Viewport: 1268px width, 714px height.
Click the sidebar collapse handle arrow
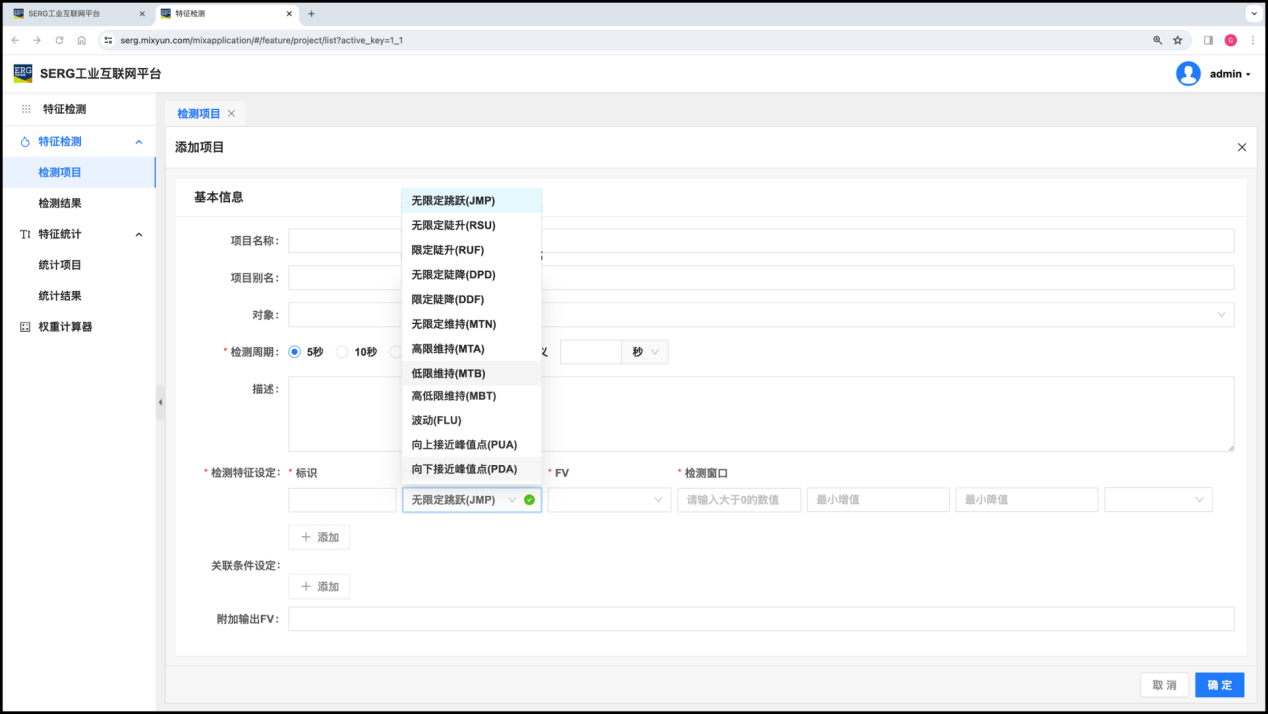[x=160, y=402]
